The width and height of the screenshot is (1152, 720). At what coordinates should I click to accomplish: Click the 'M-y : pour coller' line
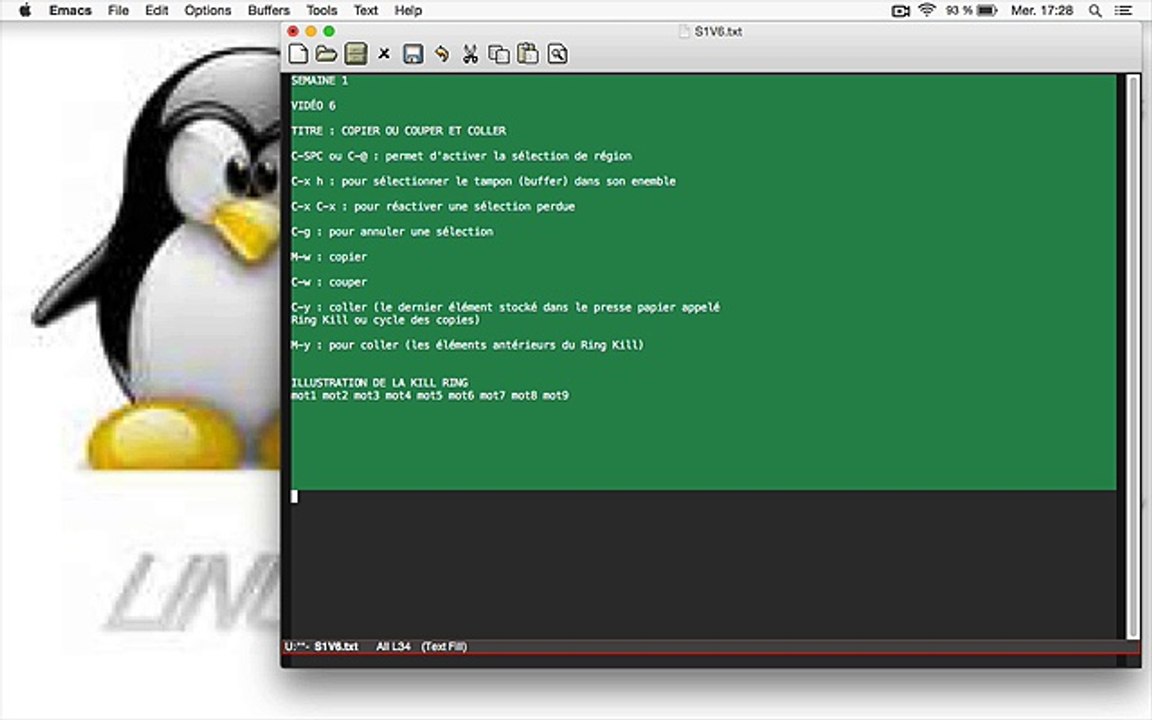467,345
